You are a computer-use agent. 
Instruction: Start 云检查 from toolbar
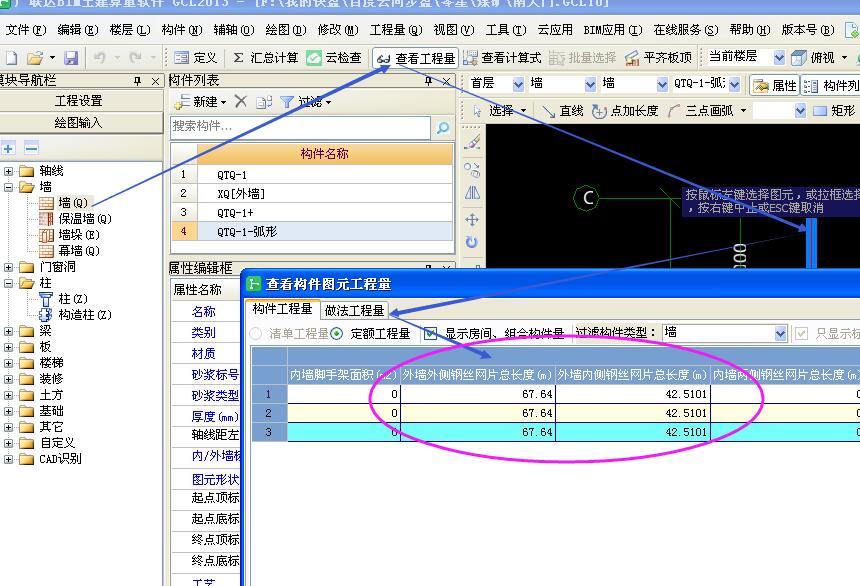(x=333, y=58)
